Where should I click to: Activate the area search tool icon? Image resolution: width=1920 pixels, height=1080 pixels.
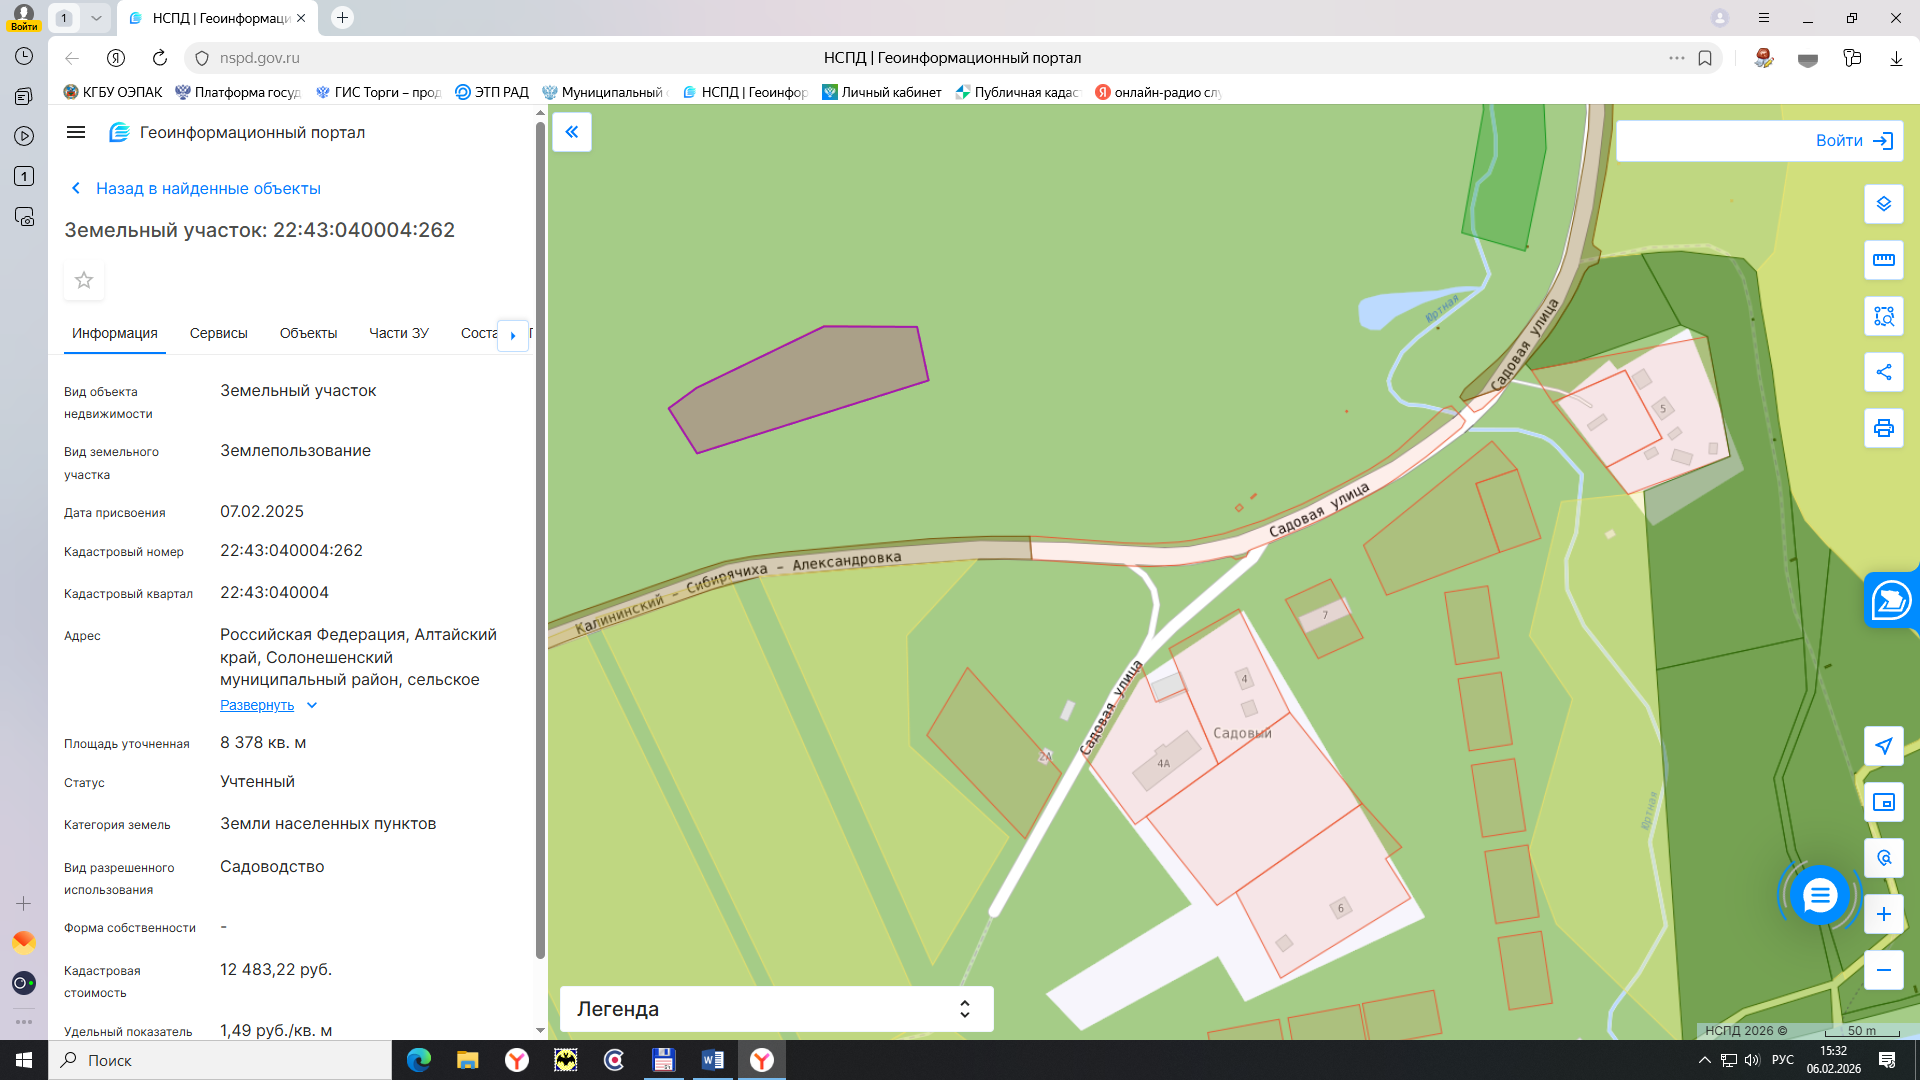(x=1883, y=316)
